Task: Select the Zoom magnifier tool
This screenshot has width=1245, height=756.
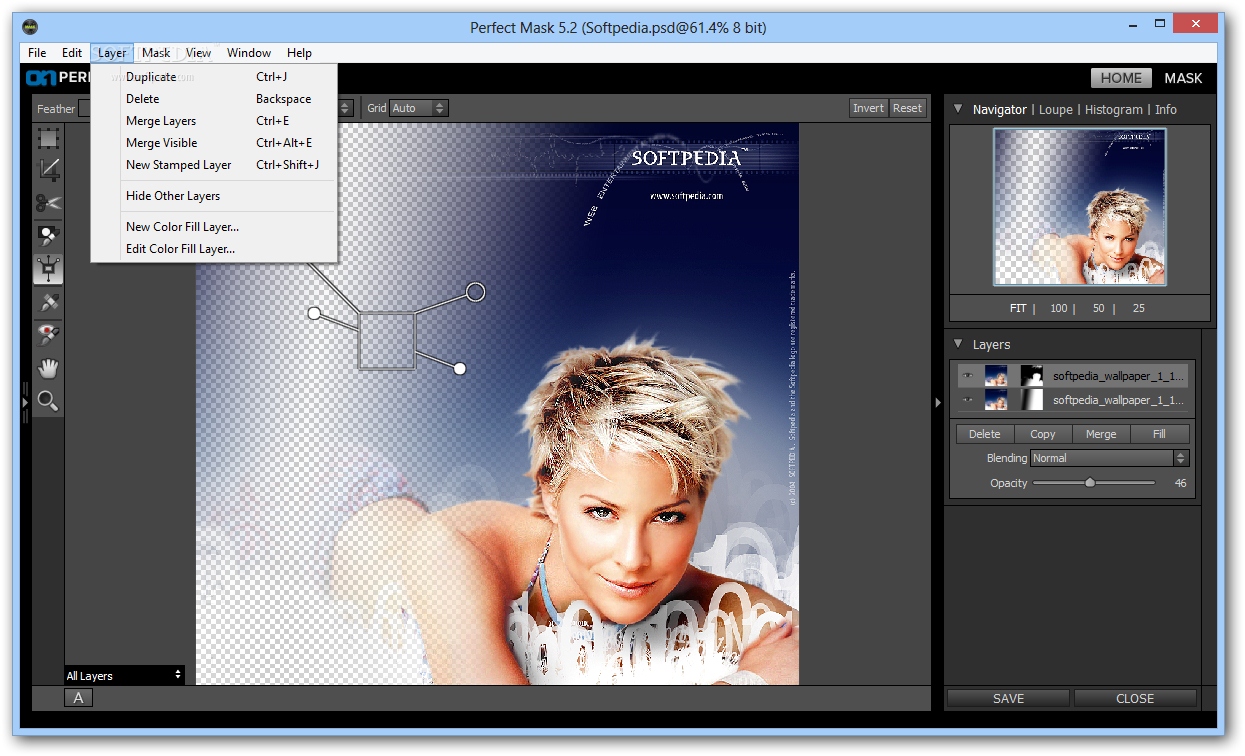Action: point(48,401)
